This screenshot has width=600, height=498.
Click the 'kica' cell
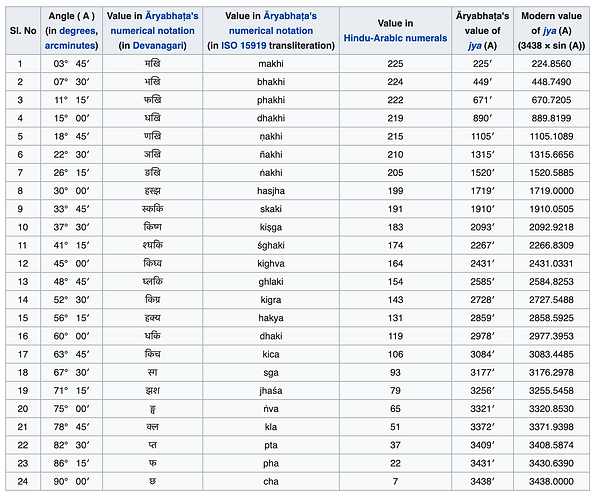(x=271, y=354)
